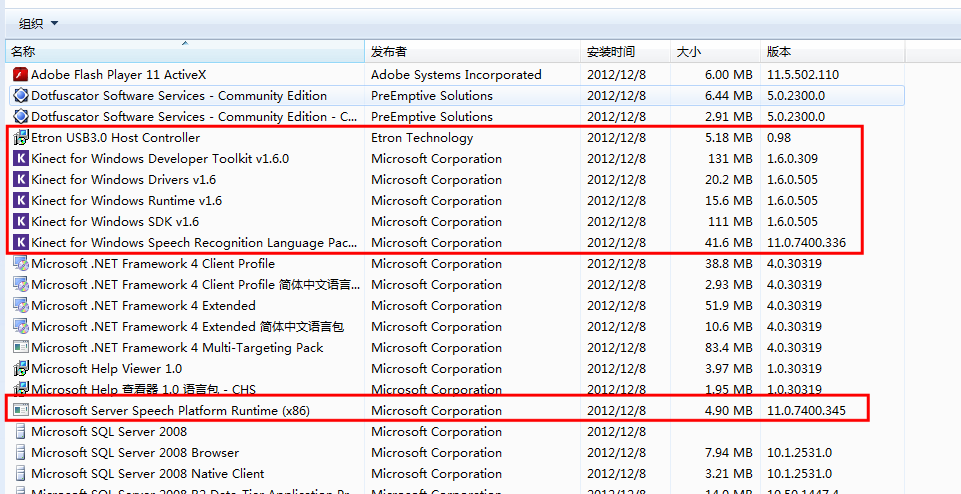Screen dimensions: 961x494
Task: Click the Microsoft Help 查看器 语言包 icon
Action: click(x=21, y=389)
